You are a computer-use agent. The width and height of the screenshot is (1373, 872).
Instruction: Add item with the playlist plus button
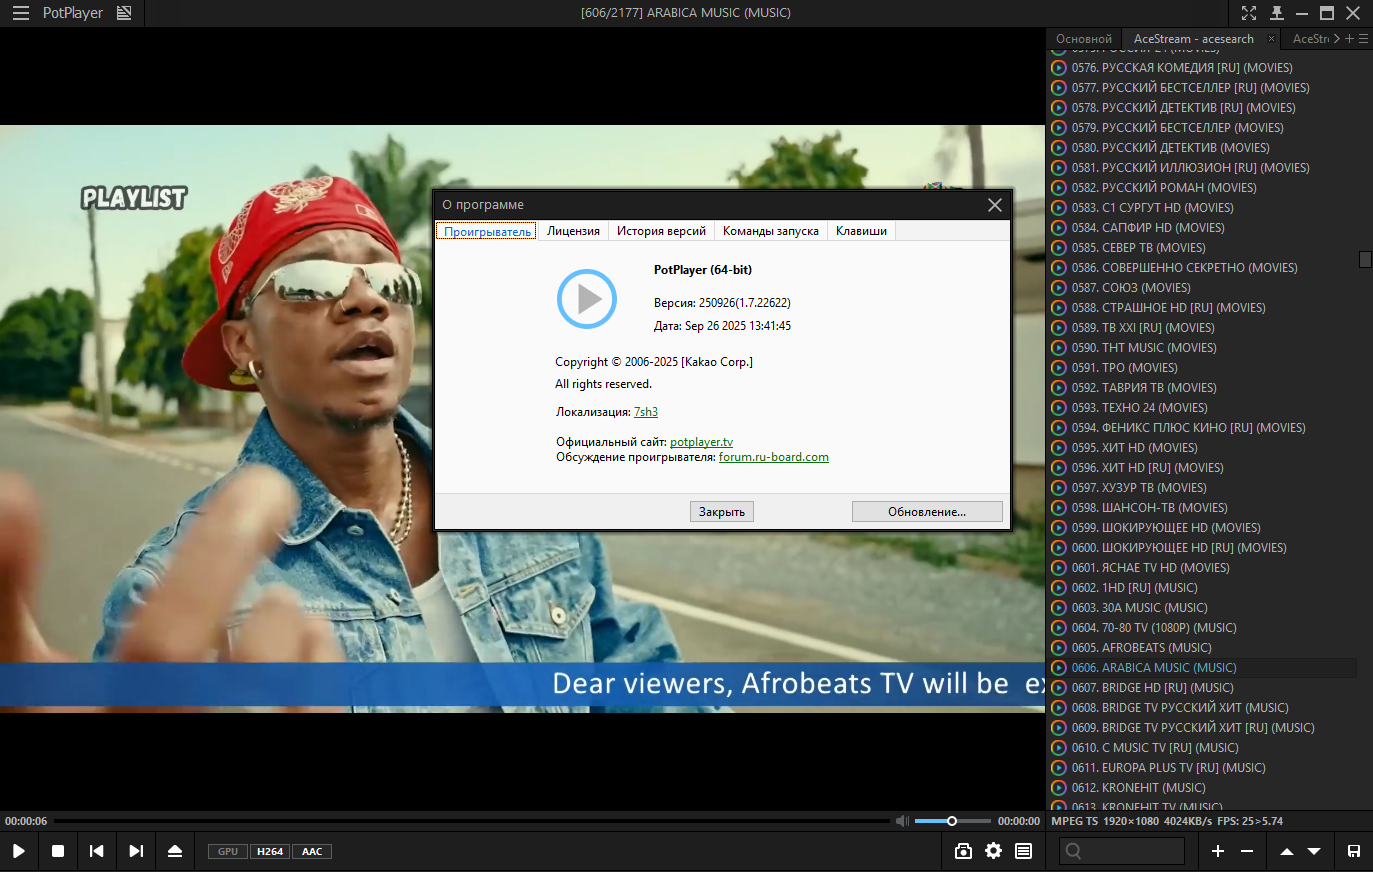pyautogui.click(x=1217, y=851)
